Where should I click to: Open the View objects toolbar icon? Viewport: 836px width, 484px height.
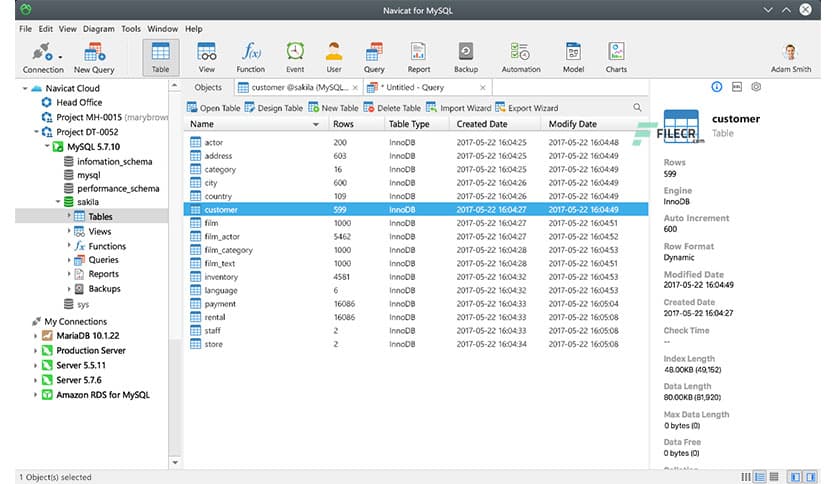207,58
